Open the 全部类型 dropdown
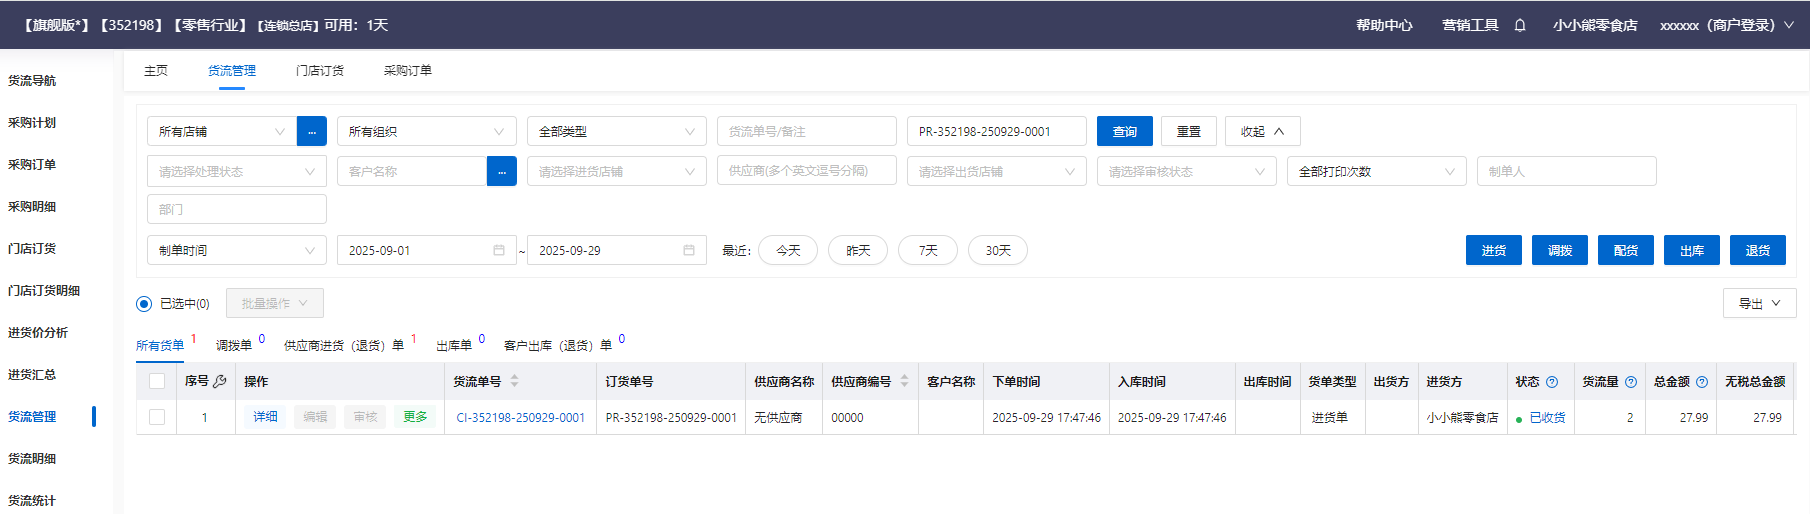1810x514 pixels. (x=616, y=131)
